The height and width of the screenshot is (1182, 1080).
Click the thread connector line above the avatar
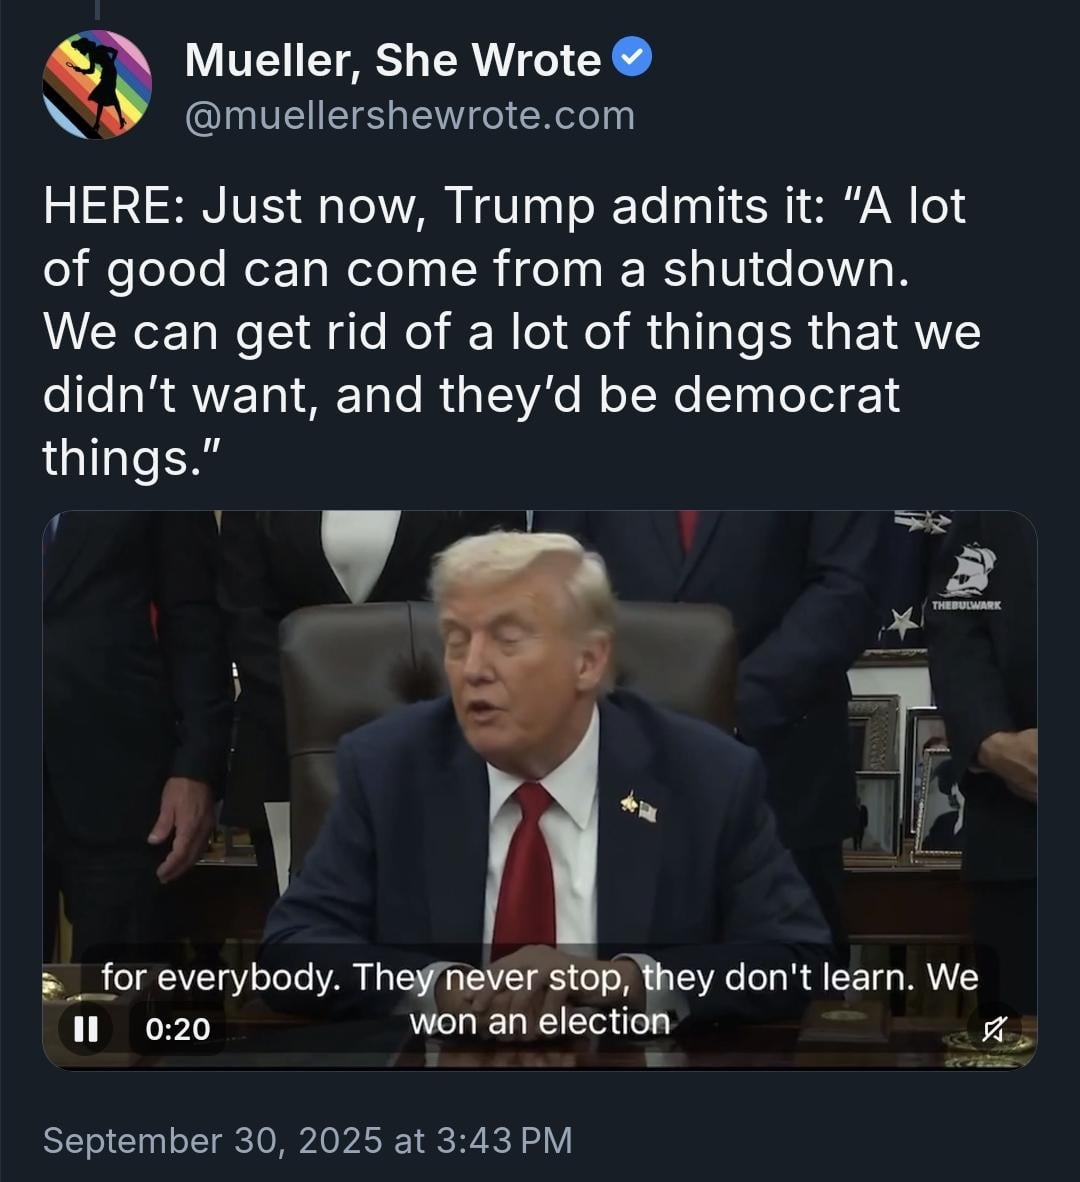(x=97, y=9)
